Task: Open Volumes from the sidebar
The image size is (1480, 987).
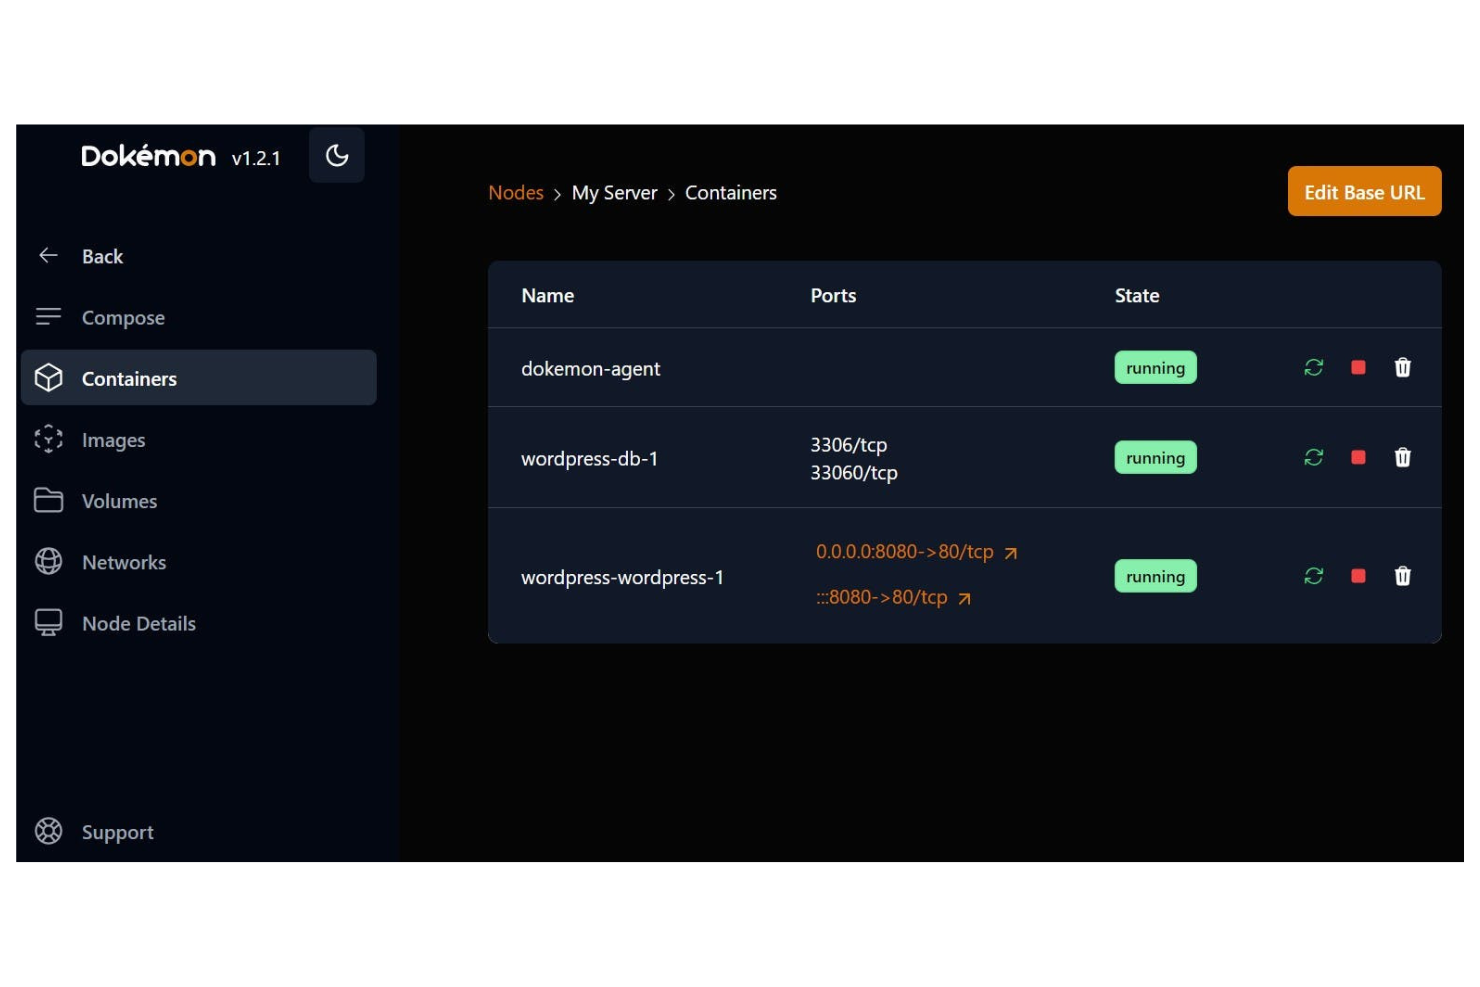Action: (x=119, y=501)
